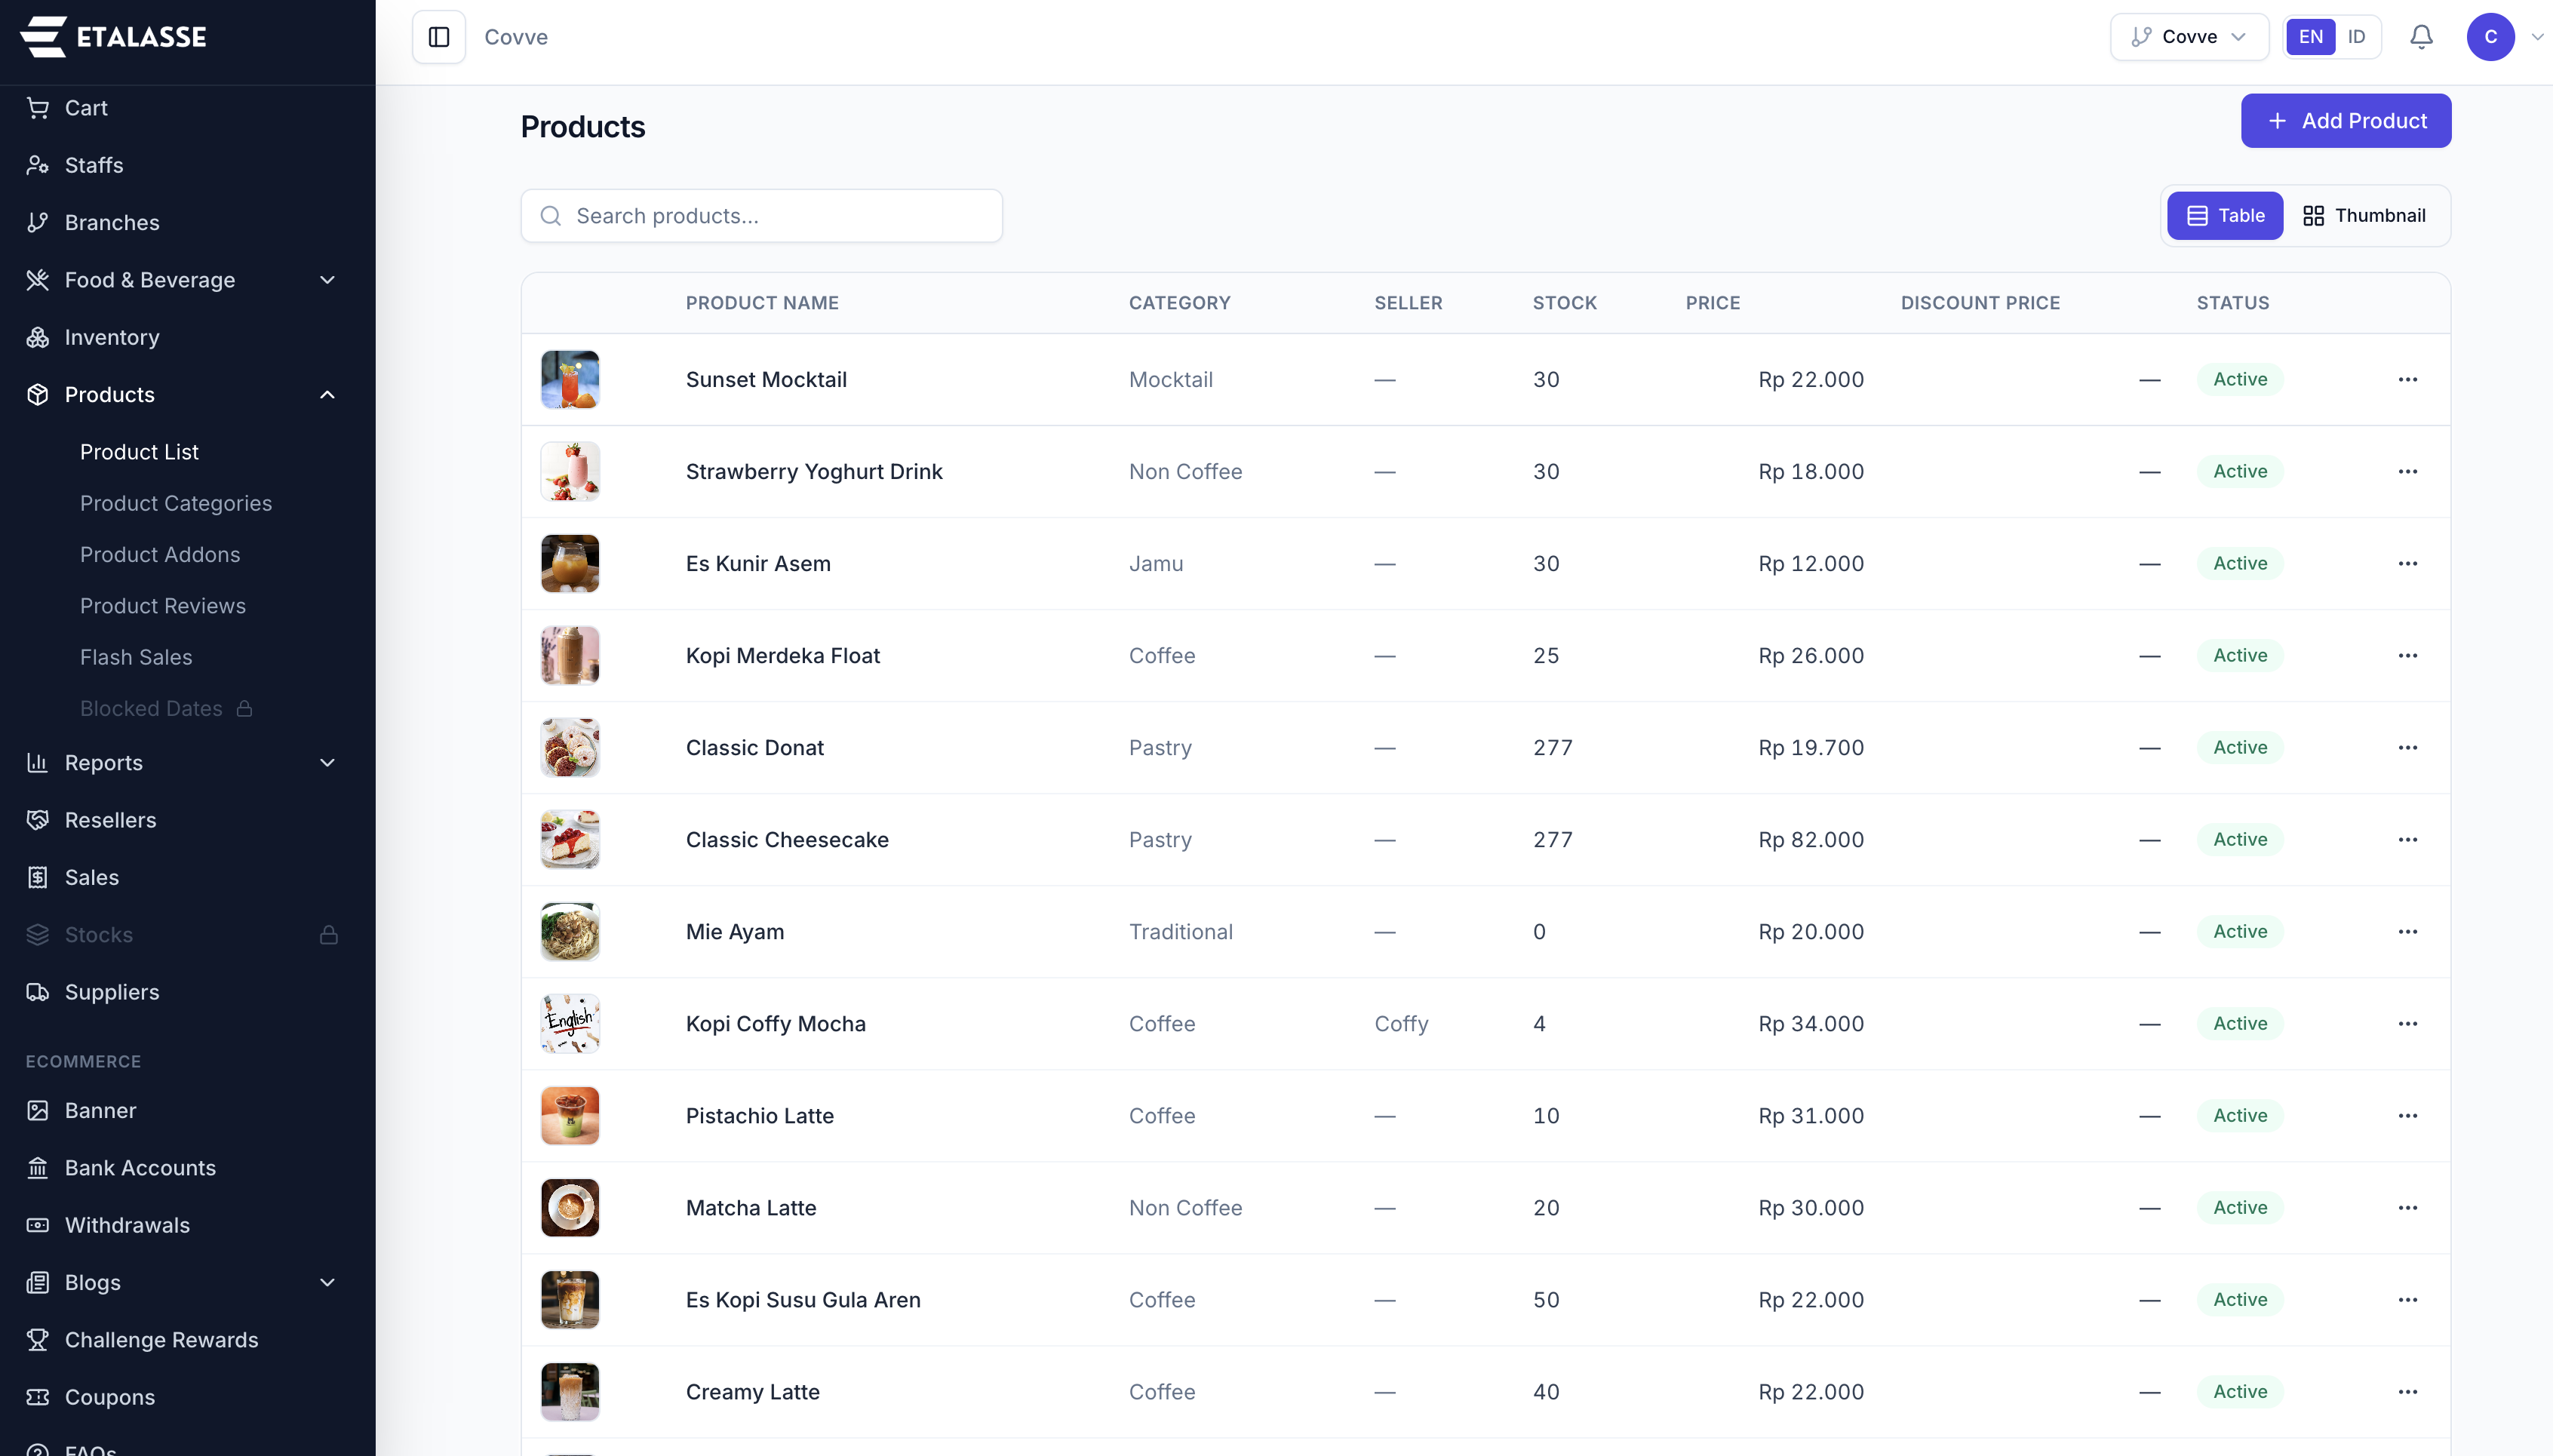Open Flash Sales submenu item

[x=136, y=657]
